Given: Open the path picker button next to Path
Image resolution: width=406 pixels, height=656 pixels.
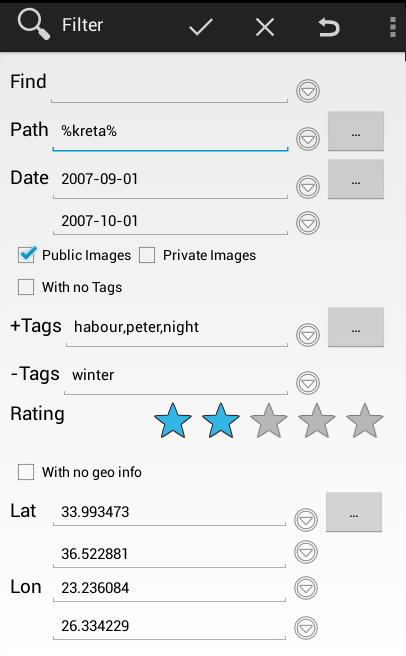Looking at the screenshot, I should [x=356, y=131].
